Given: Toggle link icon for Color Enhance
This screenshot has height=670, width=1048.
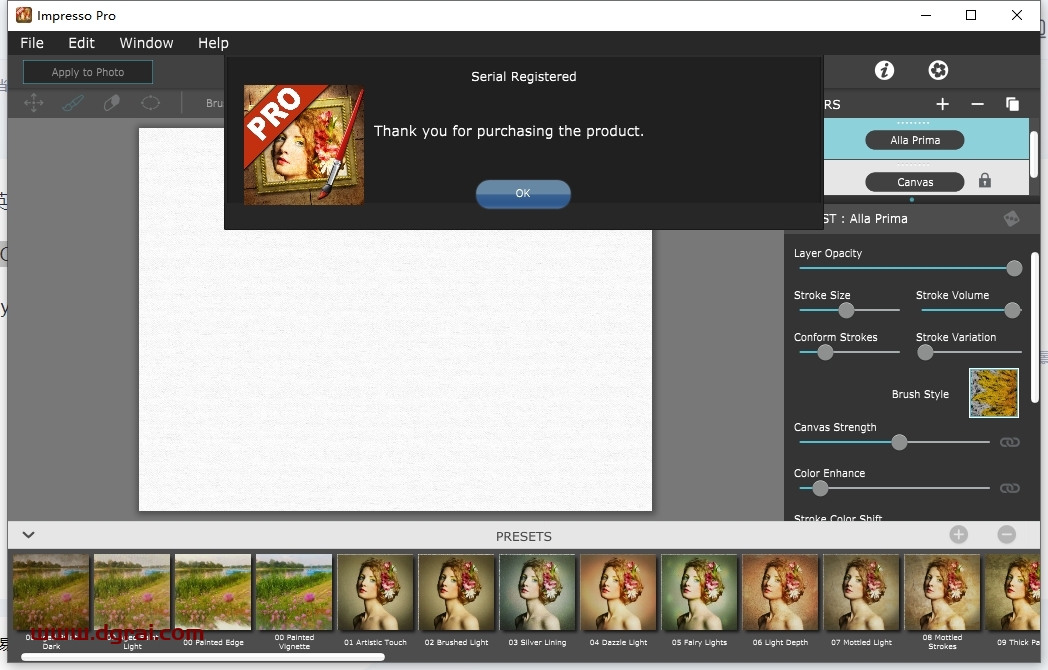Looking at the screenshot, I should click(1009, 488).
